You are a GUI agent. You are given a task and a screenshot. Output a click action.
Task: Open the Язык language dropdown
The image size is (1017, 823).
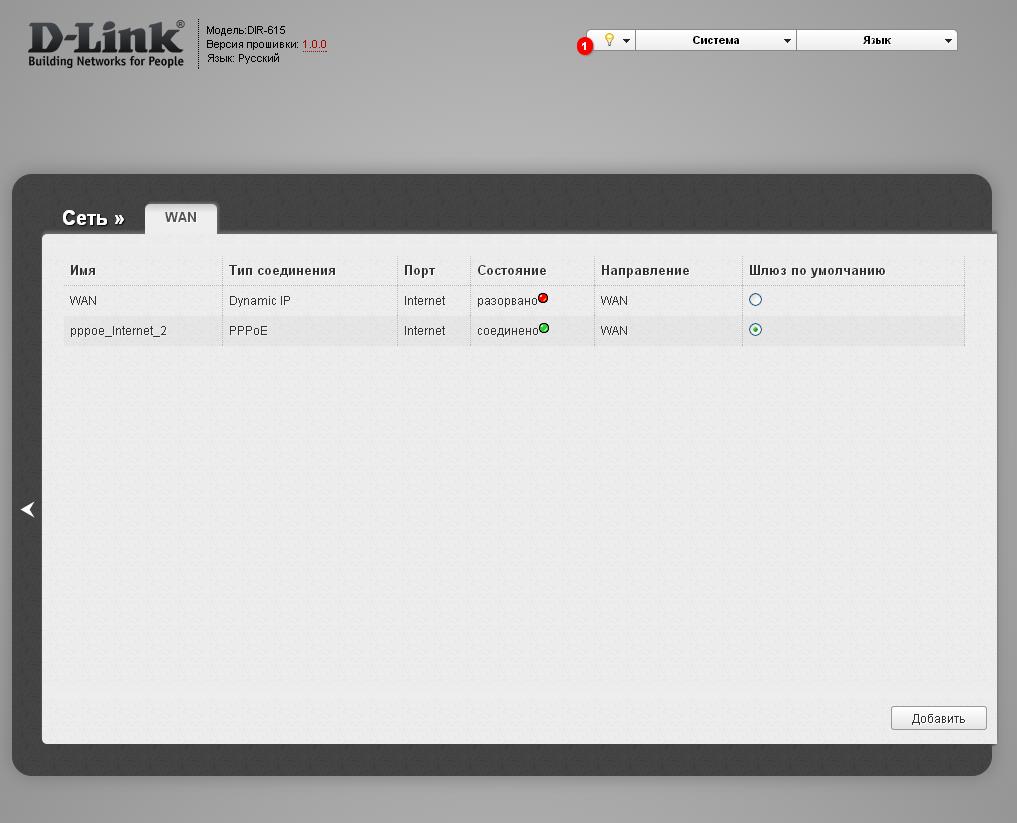coord(877,40)
